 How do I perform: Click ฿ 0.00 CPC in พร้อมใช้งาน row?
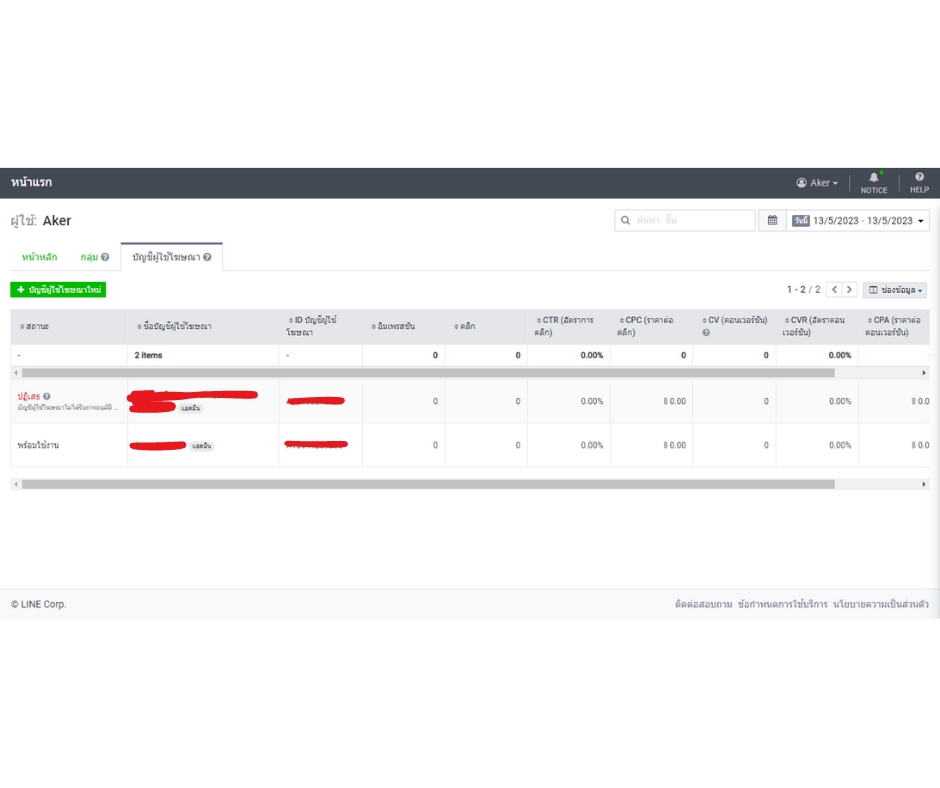click(674, 446)
